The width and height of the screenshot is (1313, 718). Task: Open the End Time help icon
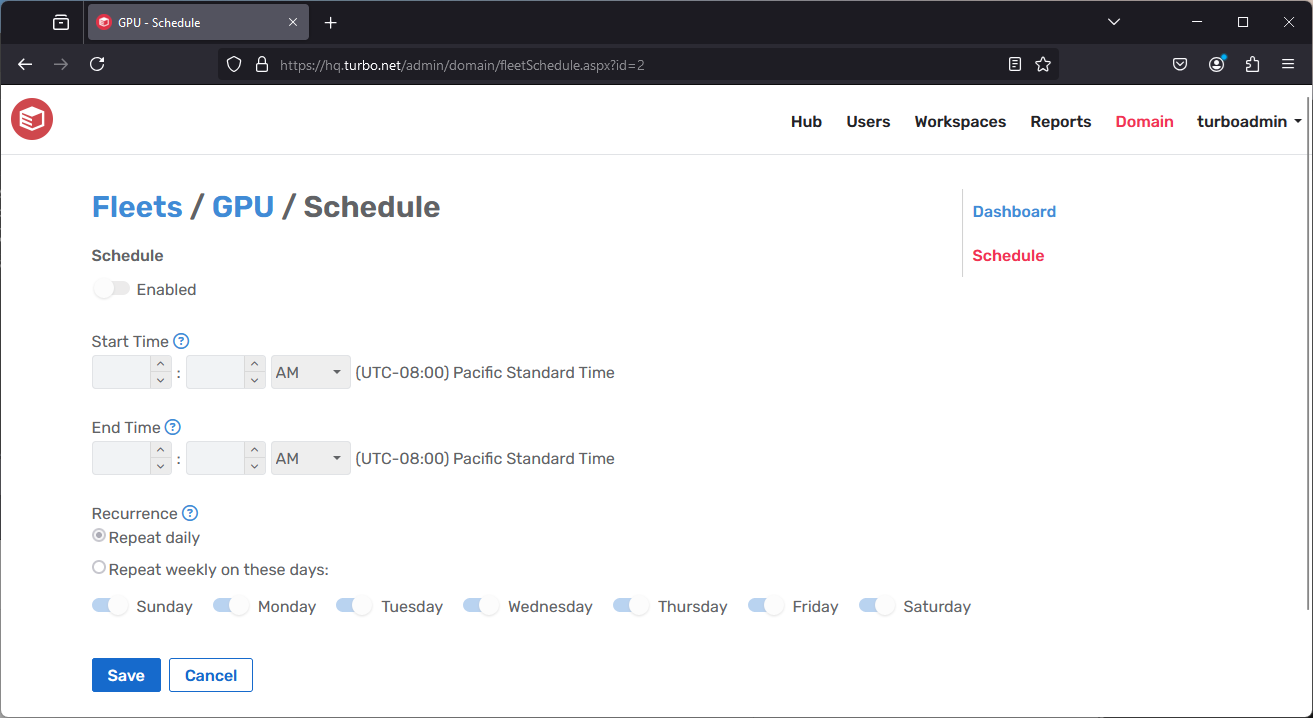point(171,427)
